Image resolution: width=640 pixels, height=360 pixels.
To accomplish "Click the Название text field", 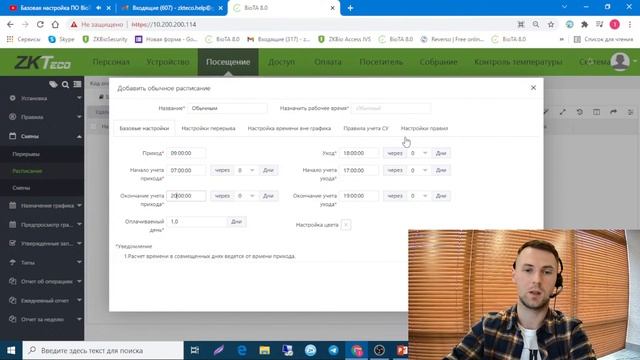I will [227, 108].
